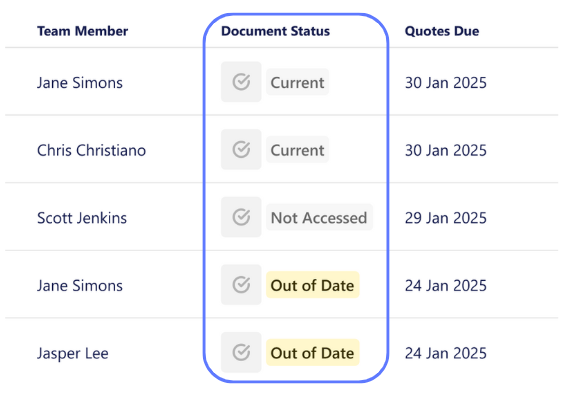Select 24 Jan 2025 date in Jasper Lee's row
Image resolution: width=562 pixels, height=412 pixels.
tap(446, 353)
